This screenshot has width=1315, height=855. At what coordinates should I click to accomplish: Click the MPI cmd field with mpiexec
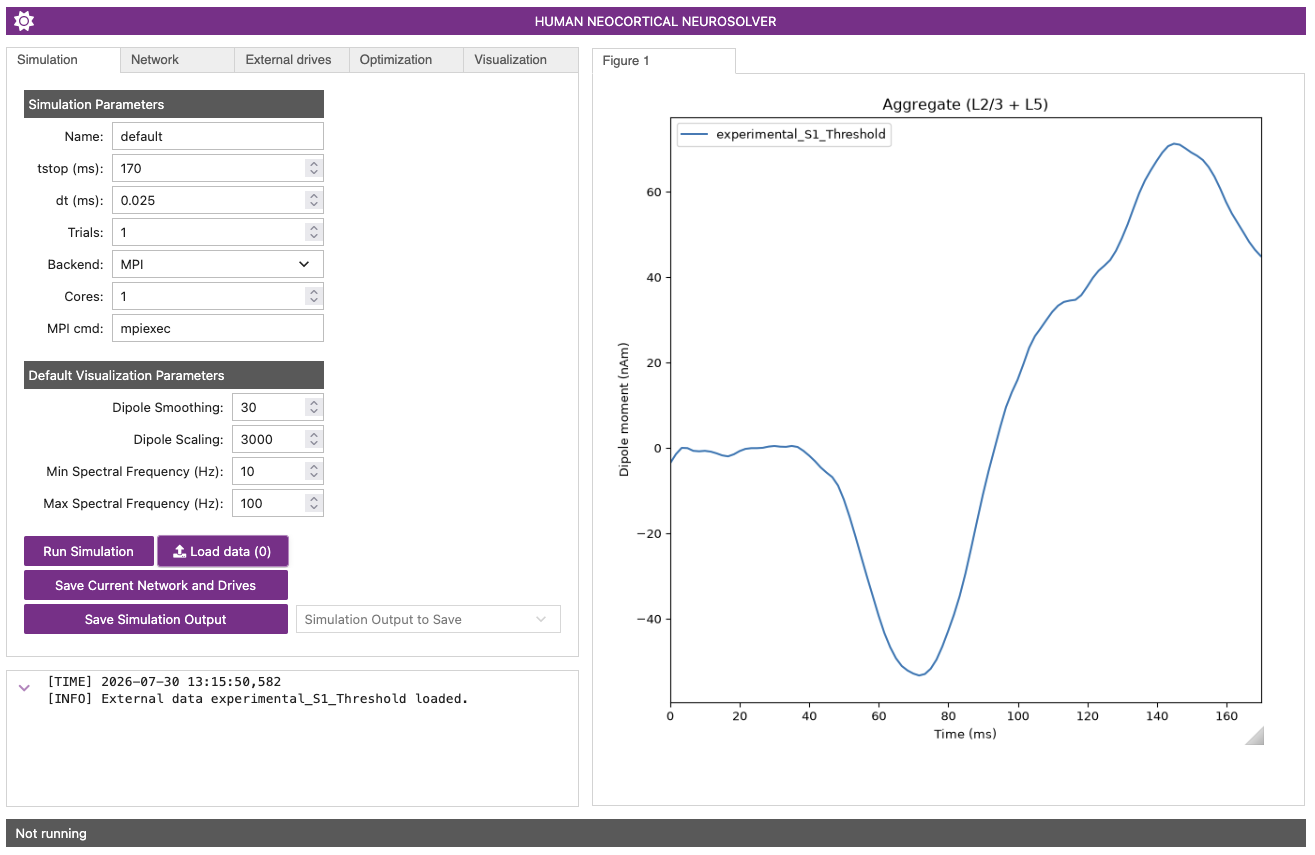point(218,328)
